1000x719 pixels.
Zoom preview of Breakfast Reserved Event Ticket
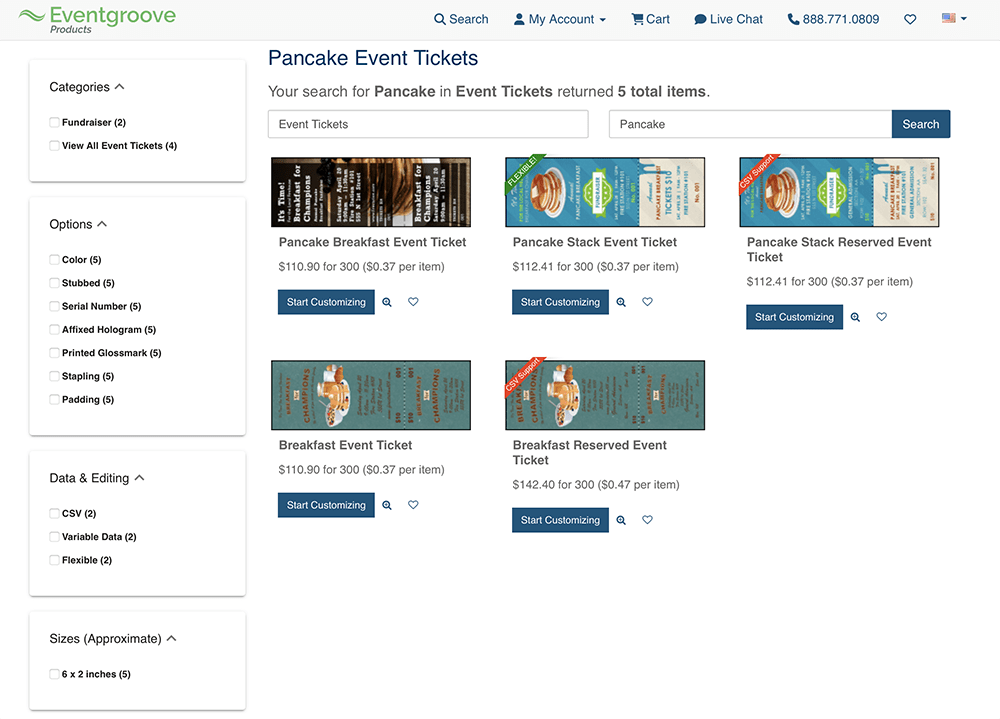[621, 521]
